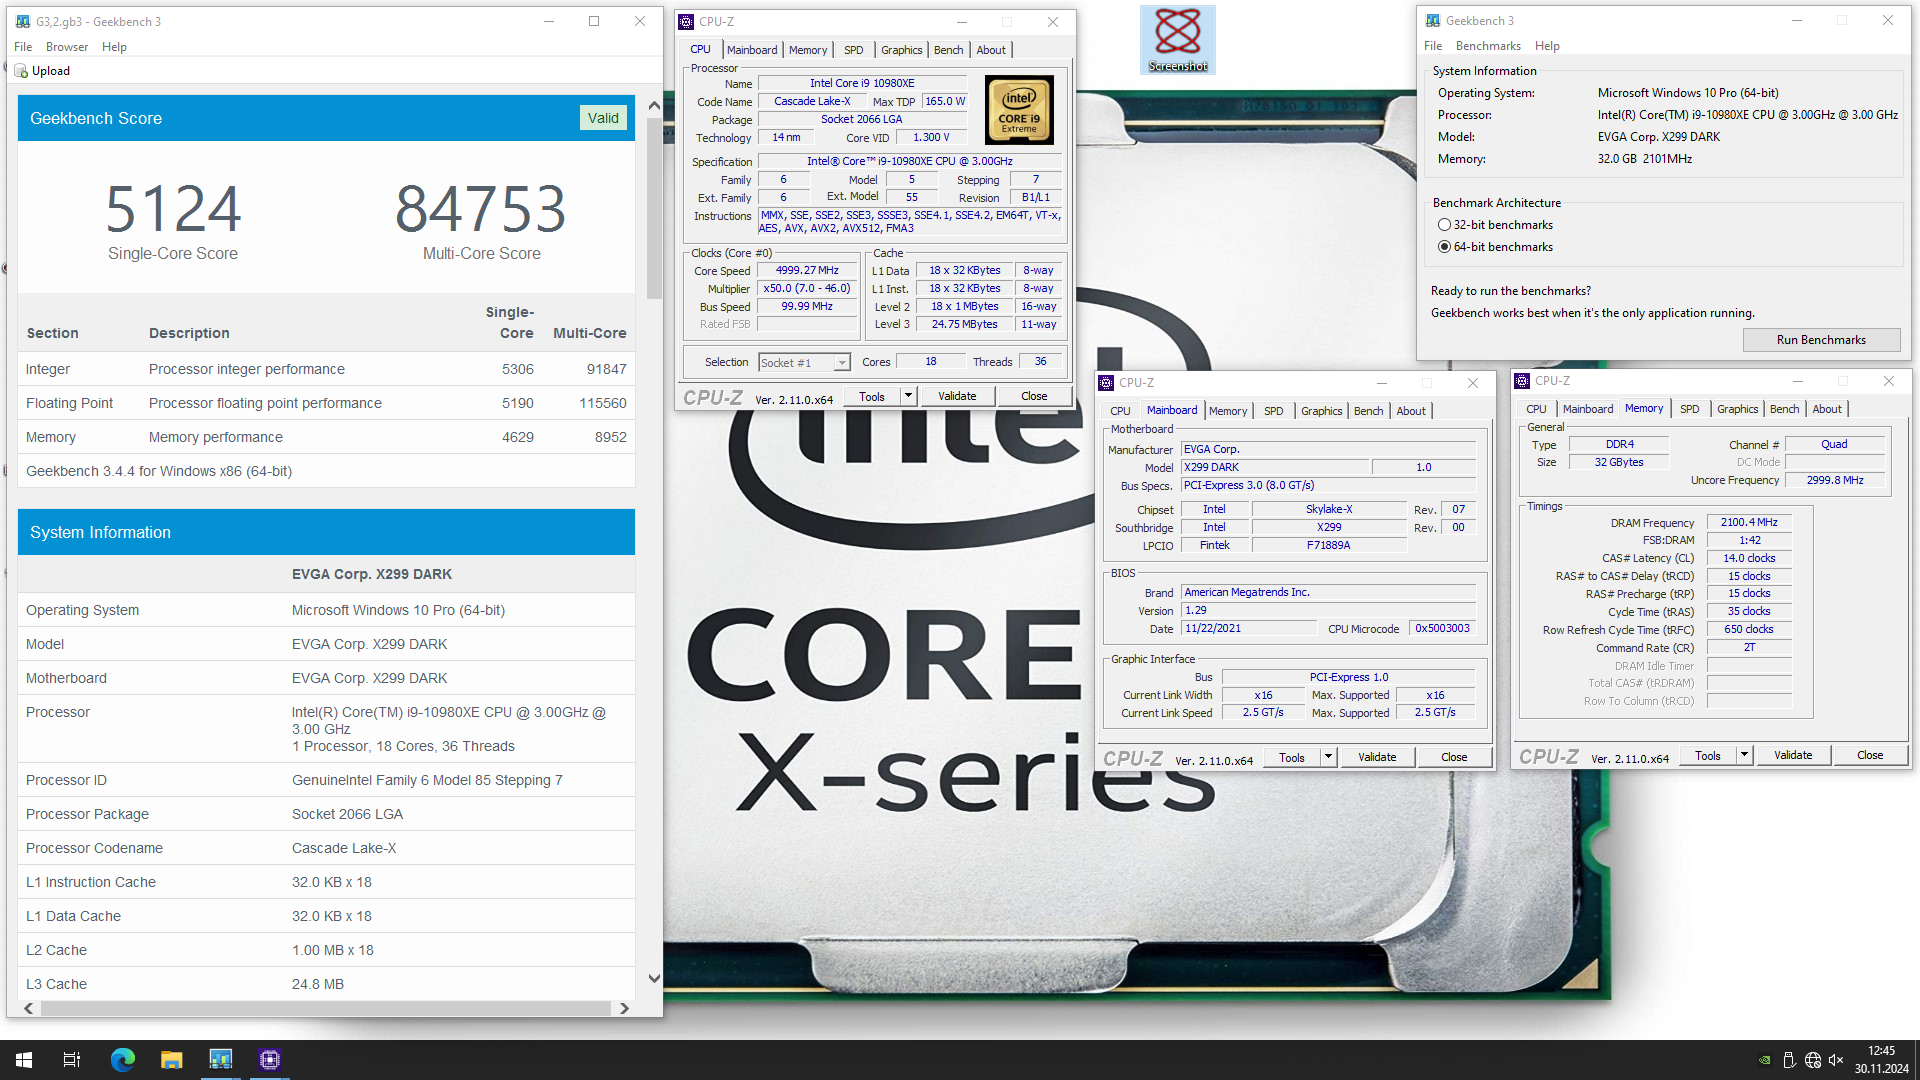Open File menu in the Geekbench 3 results window

(23, 47)
